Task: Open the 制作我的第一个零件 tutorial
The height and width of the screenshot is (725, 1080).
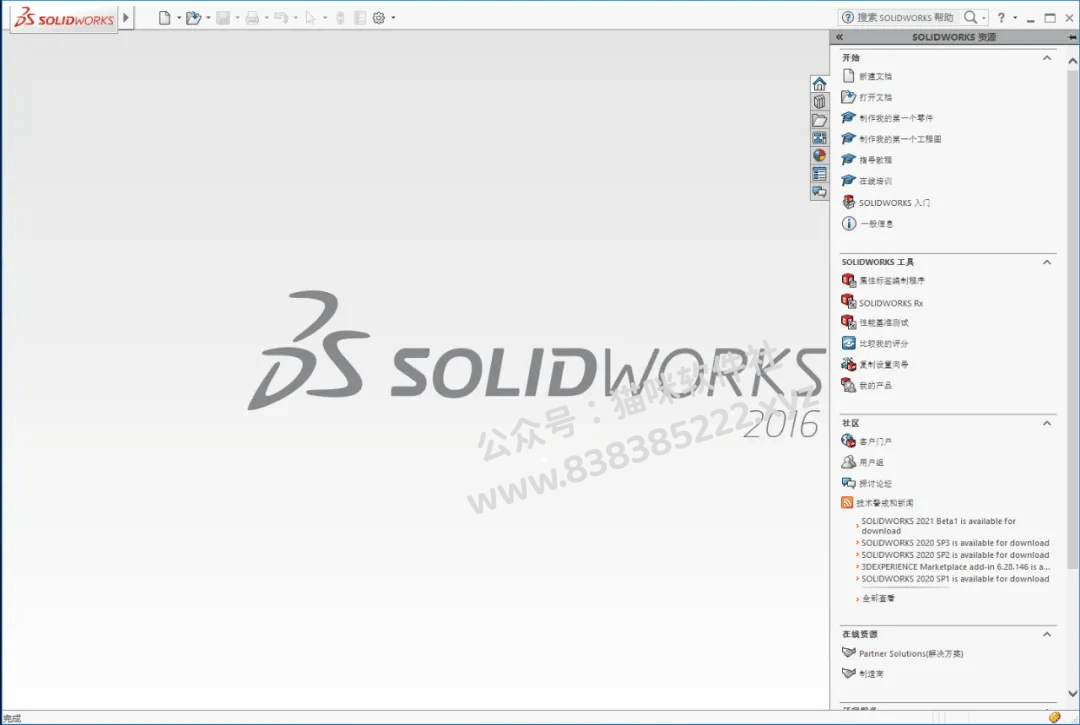Action: (x=895, y=118)
